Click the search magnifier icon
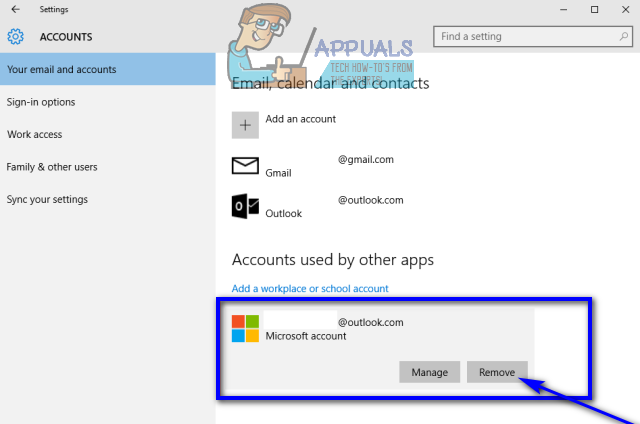This screenshot has width=640, height=424. [x=623, y=37]
